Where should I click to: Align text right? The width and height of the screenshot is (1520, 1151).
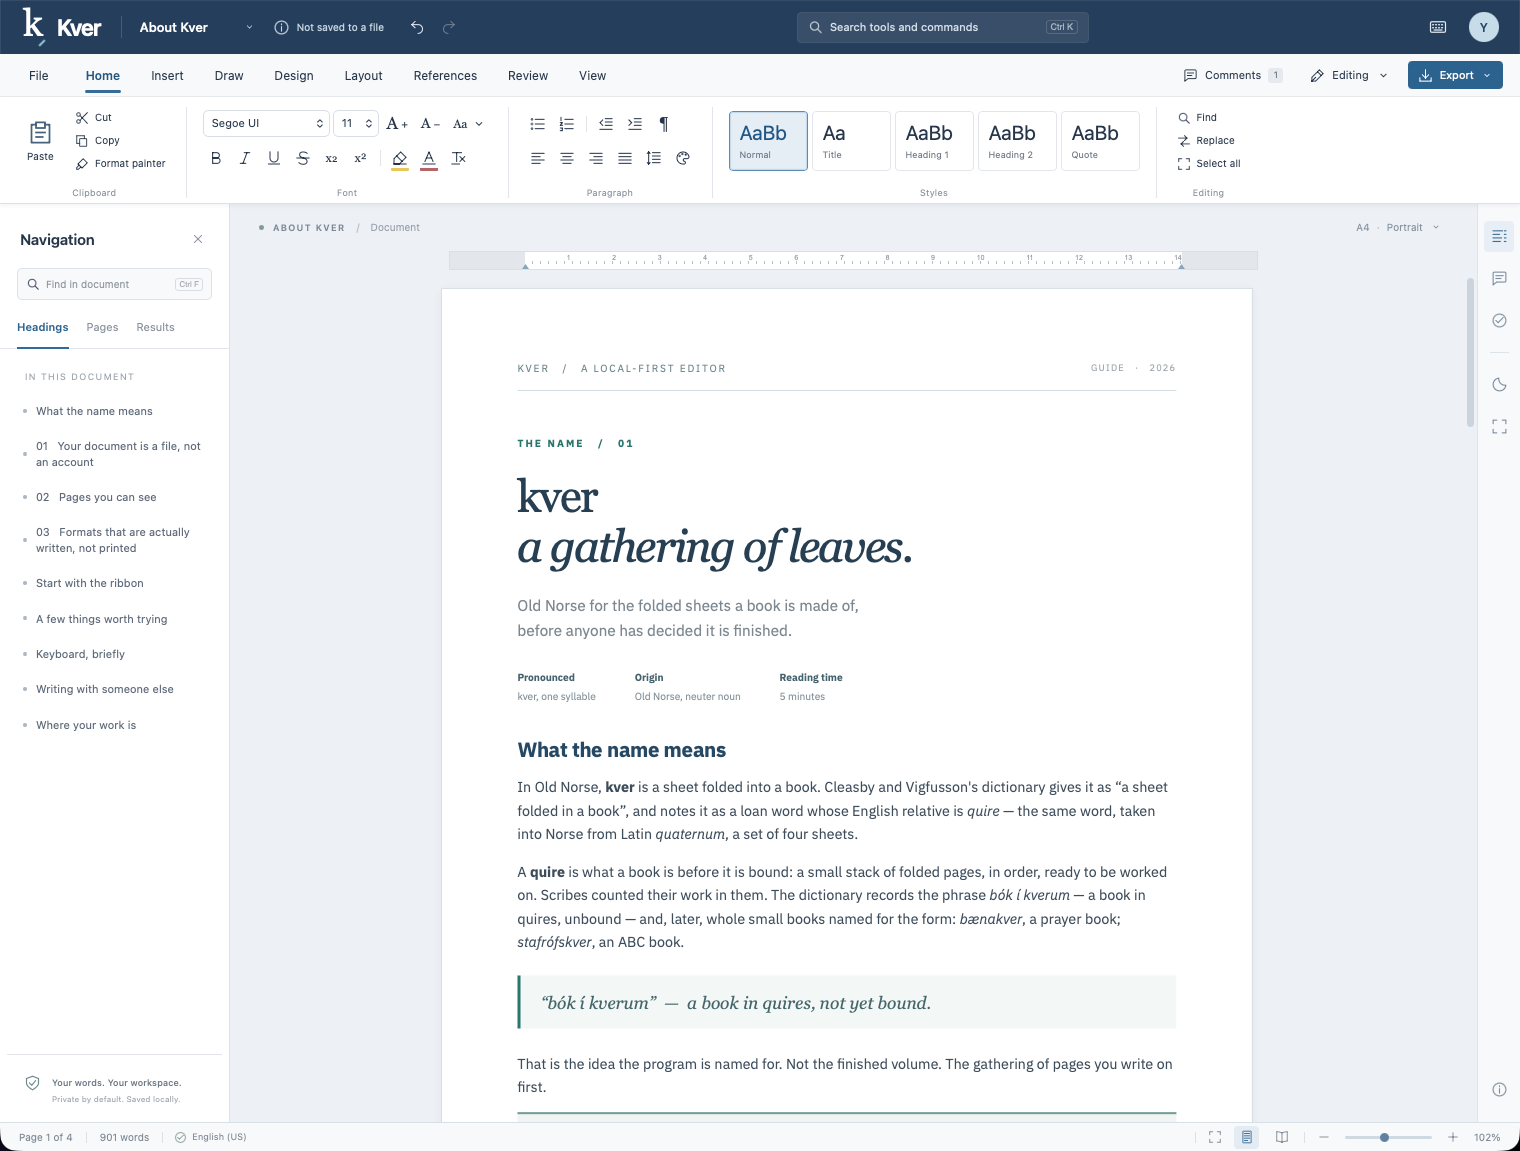tap(595, 158)
